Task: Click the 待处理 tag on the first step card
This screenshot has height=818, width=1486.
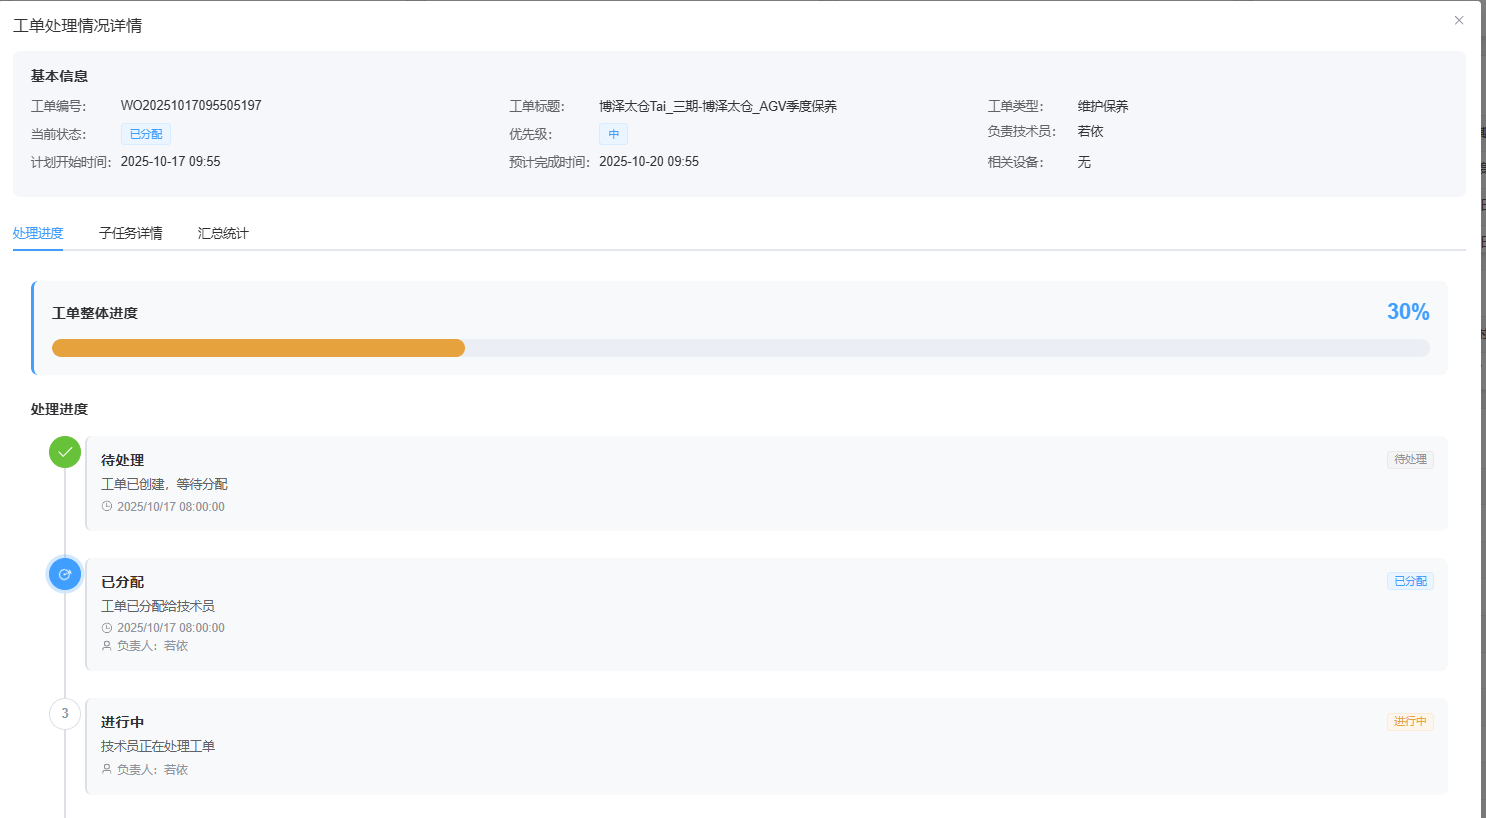Action: pos(1410,460)
